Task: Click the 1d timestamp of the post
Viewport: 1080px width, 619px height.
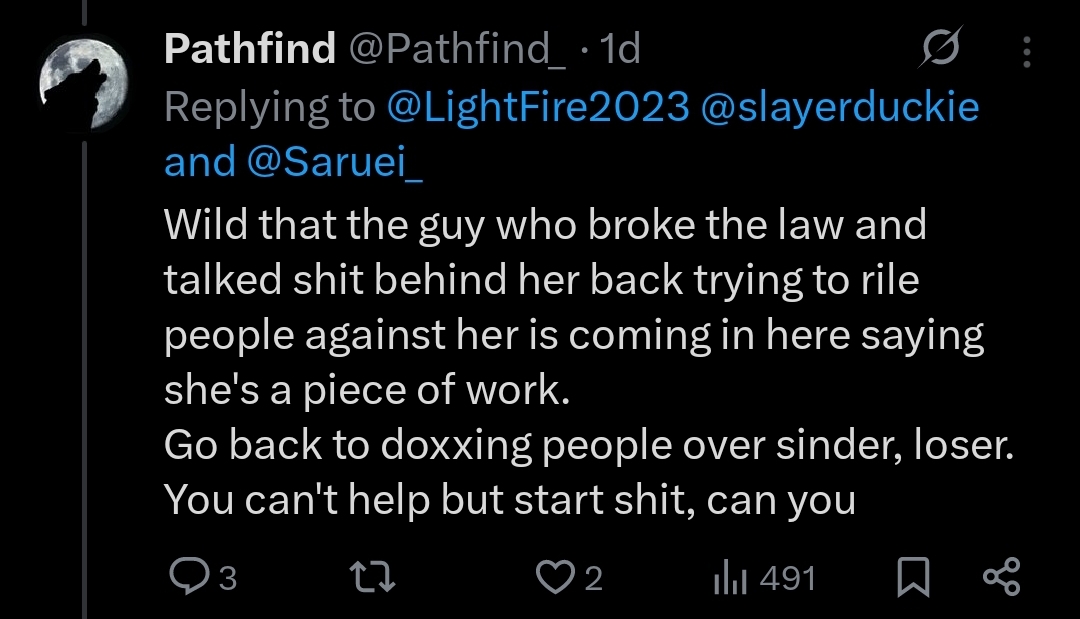Action: click(618, 48)
